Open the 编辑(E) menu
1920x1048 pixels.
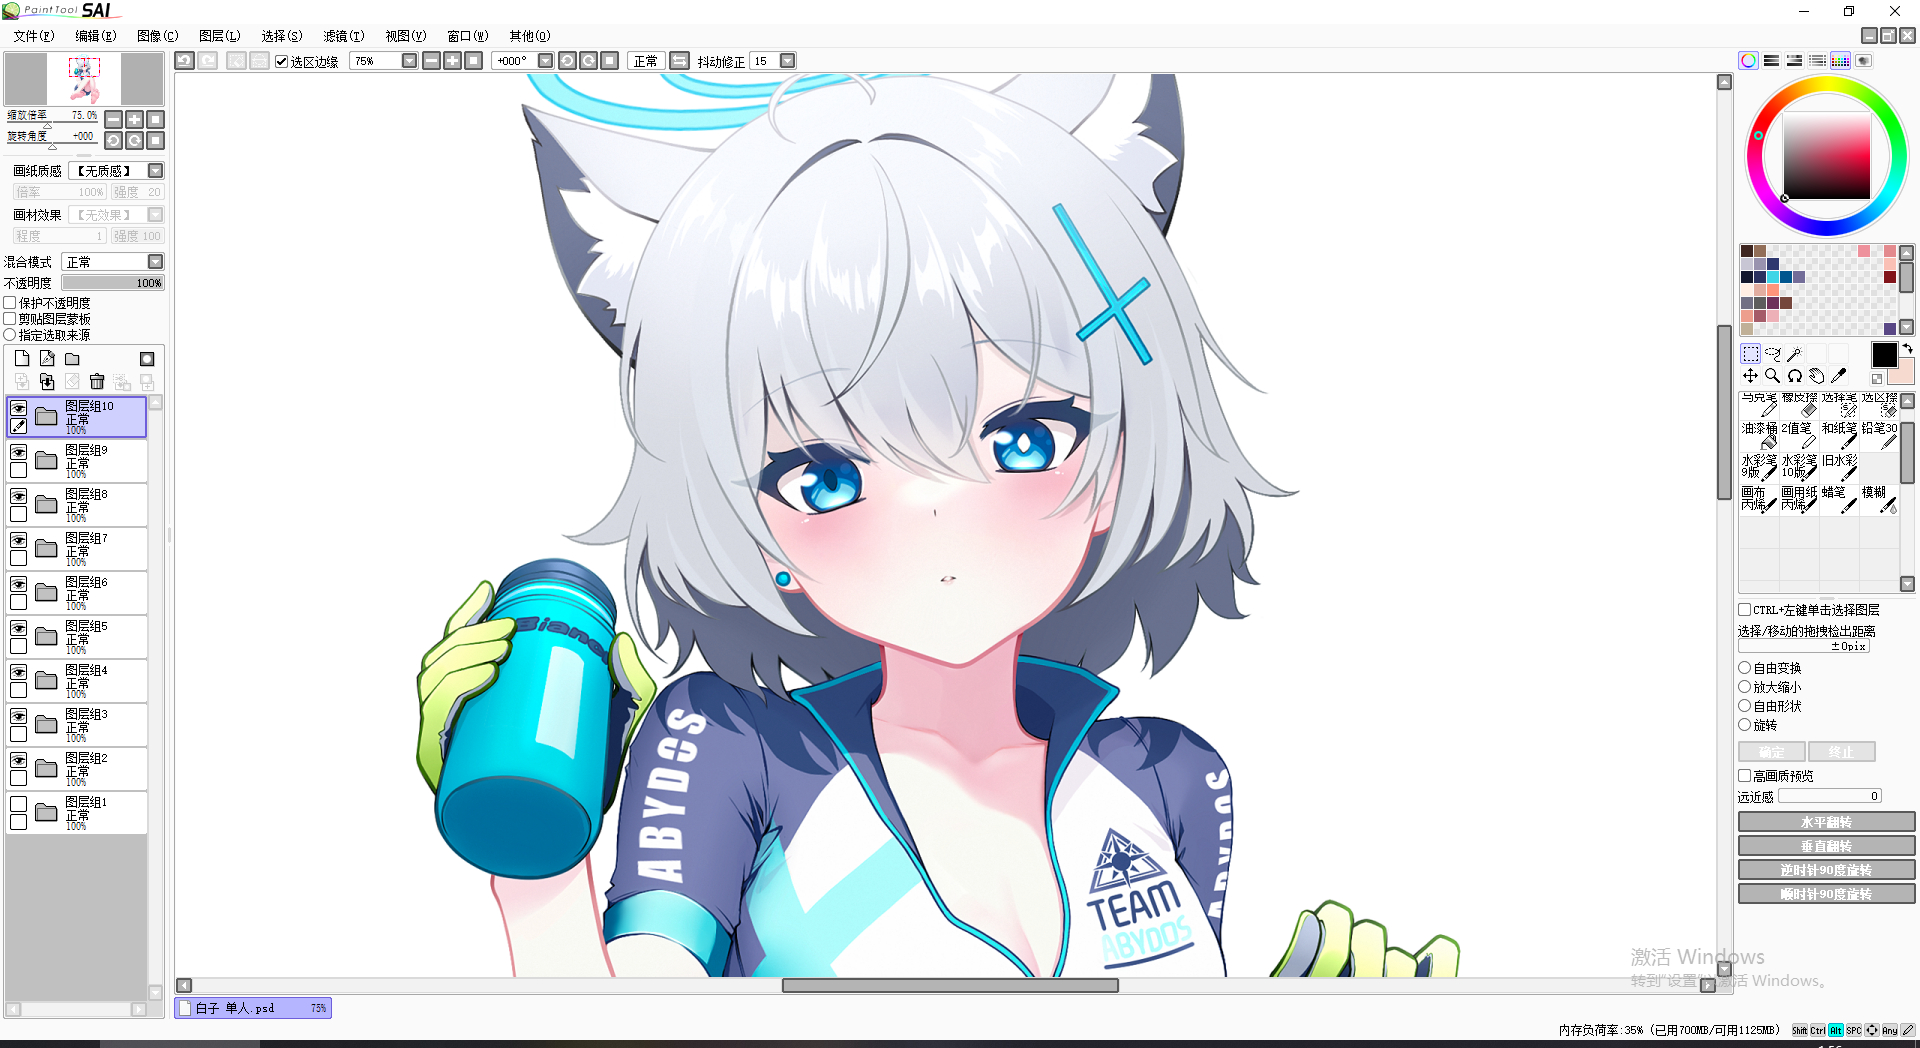(x=96, y=36)
